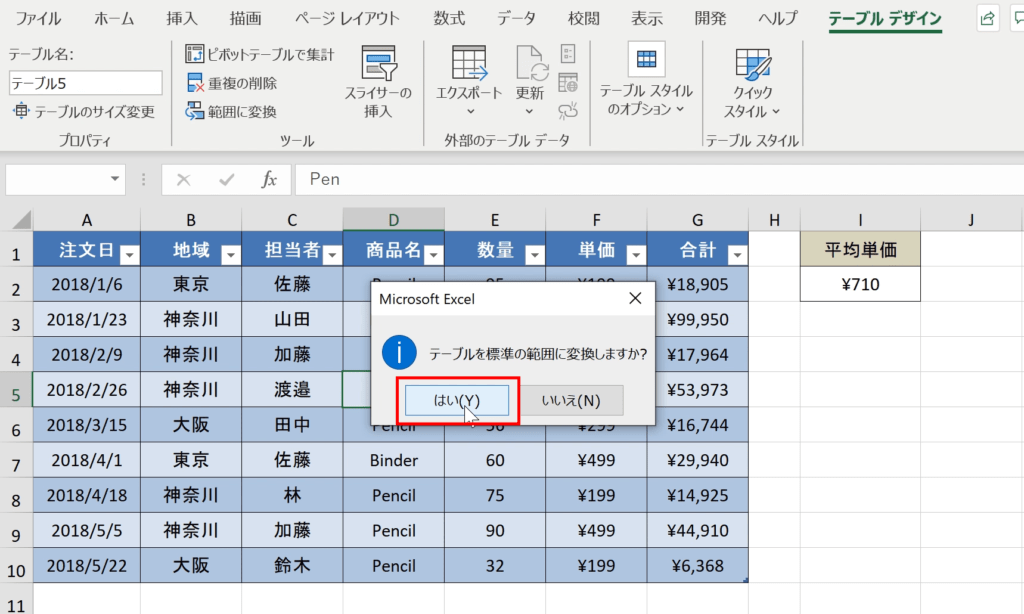This screenshot has height=614, width=1024.
Task: Open the 担当者 column filter dropdown
Action: point(331,254)
